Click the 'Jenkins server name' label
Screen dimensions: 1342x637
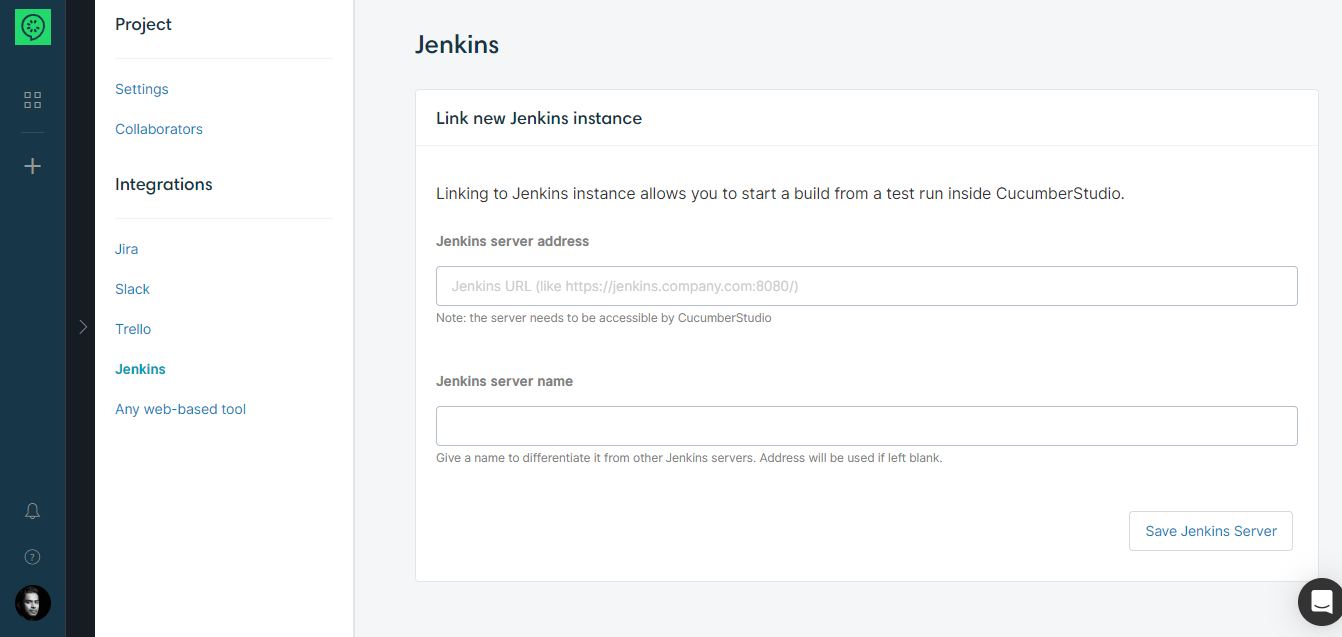(504, 381)
